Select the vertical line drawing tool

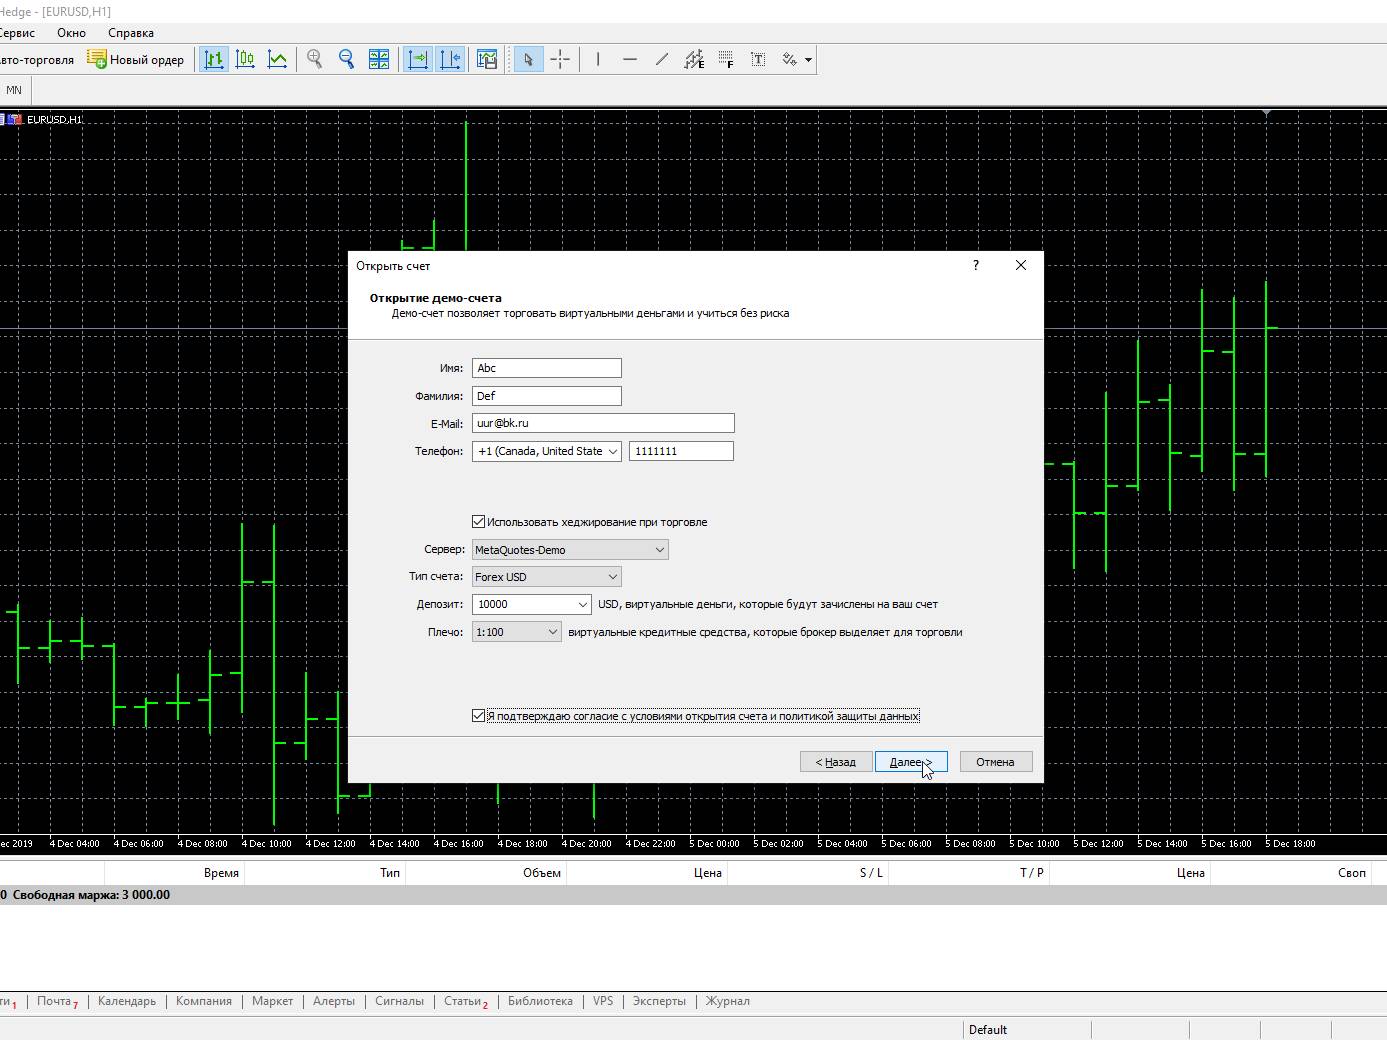[598, 60]
